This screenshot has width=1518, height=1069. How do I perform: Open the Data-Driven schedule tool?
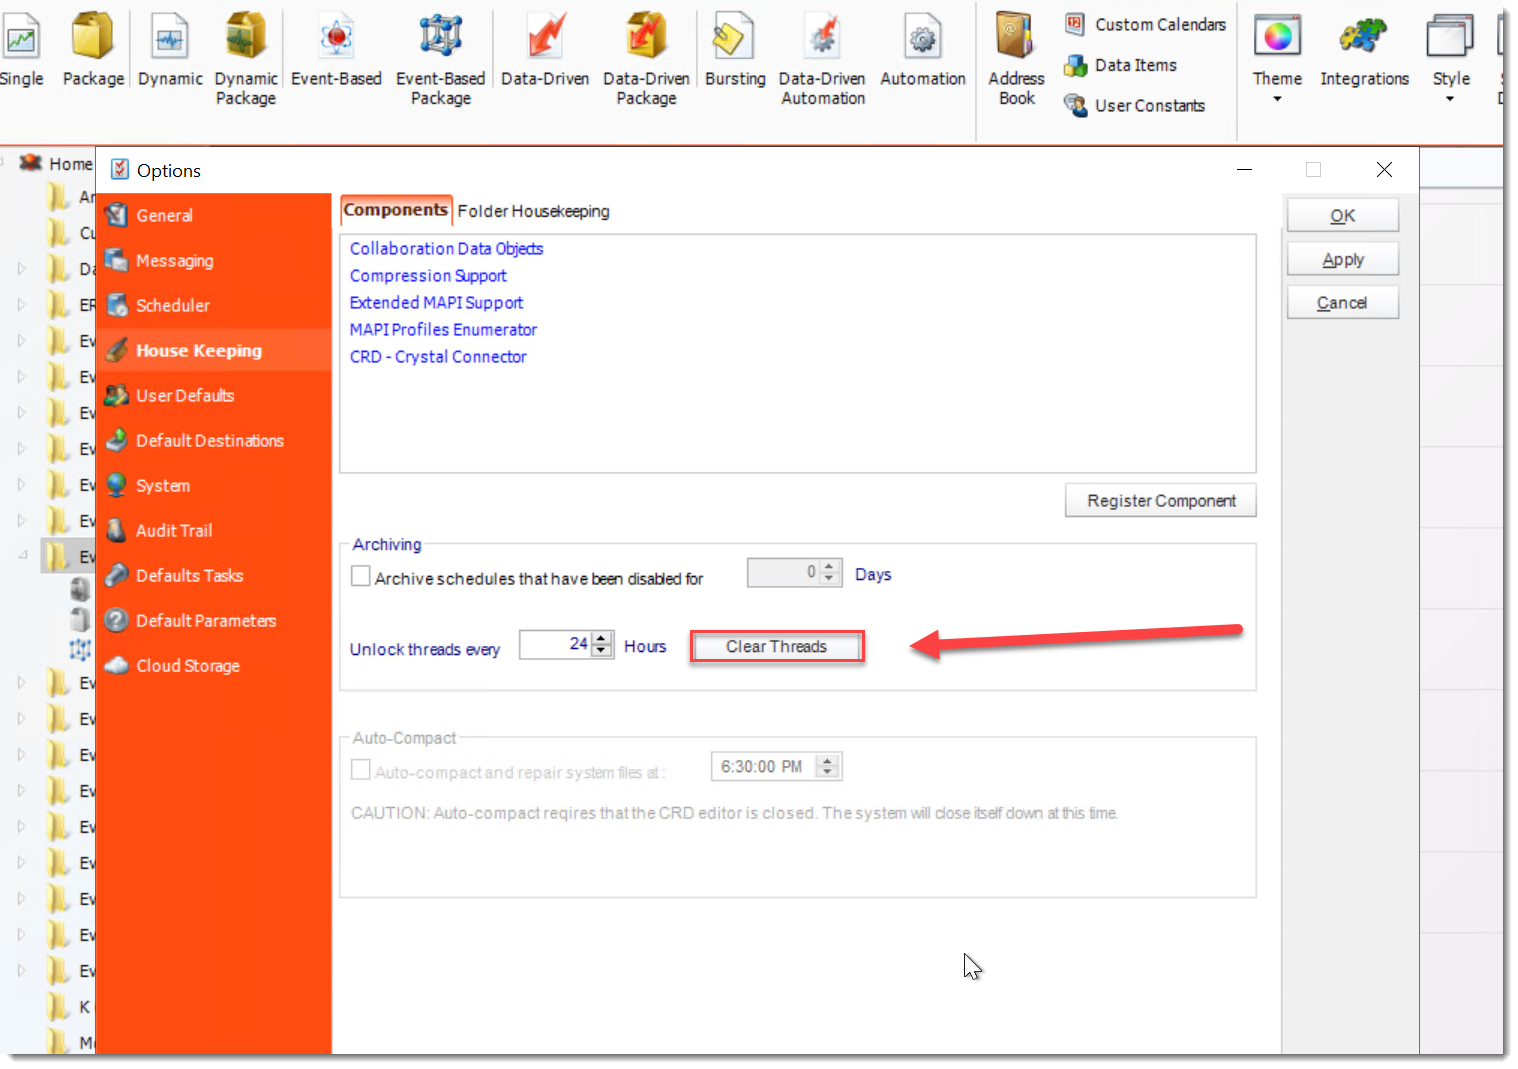(x=545, y=40)
